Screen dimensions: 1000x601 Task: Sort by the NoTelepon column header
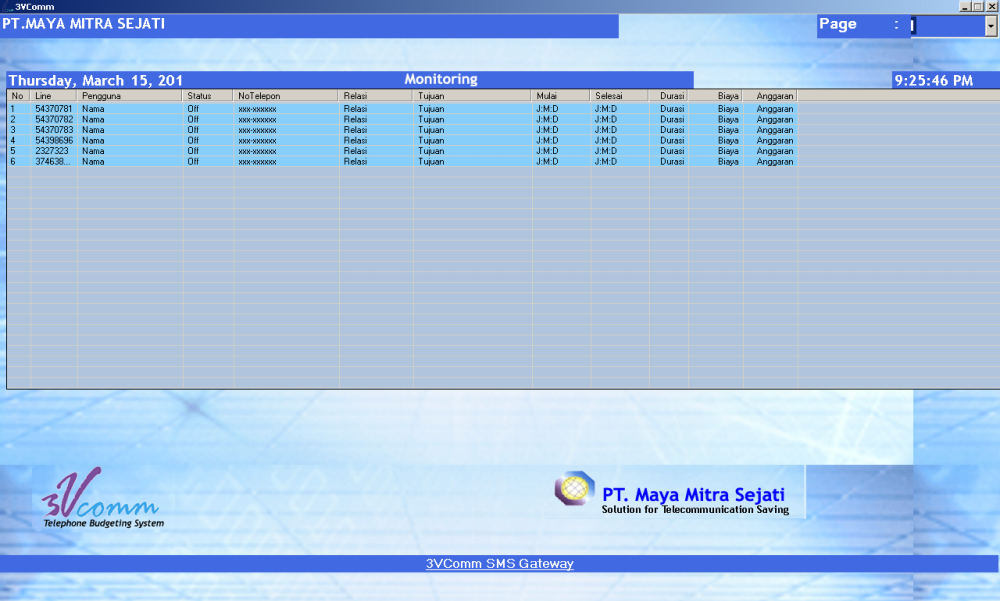[x=285, y=96]
